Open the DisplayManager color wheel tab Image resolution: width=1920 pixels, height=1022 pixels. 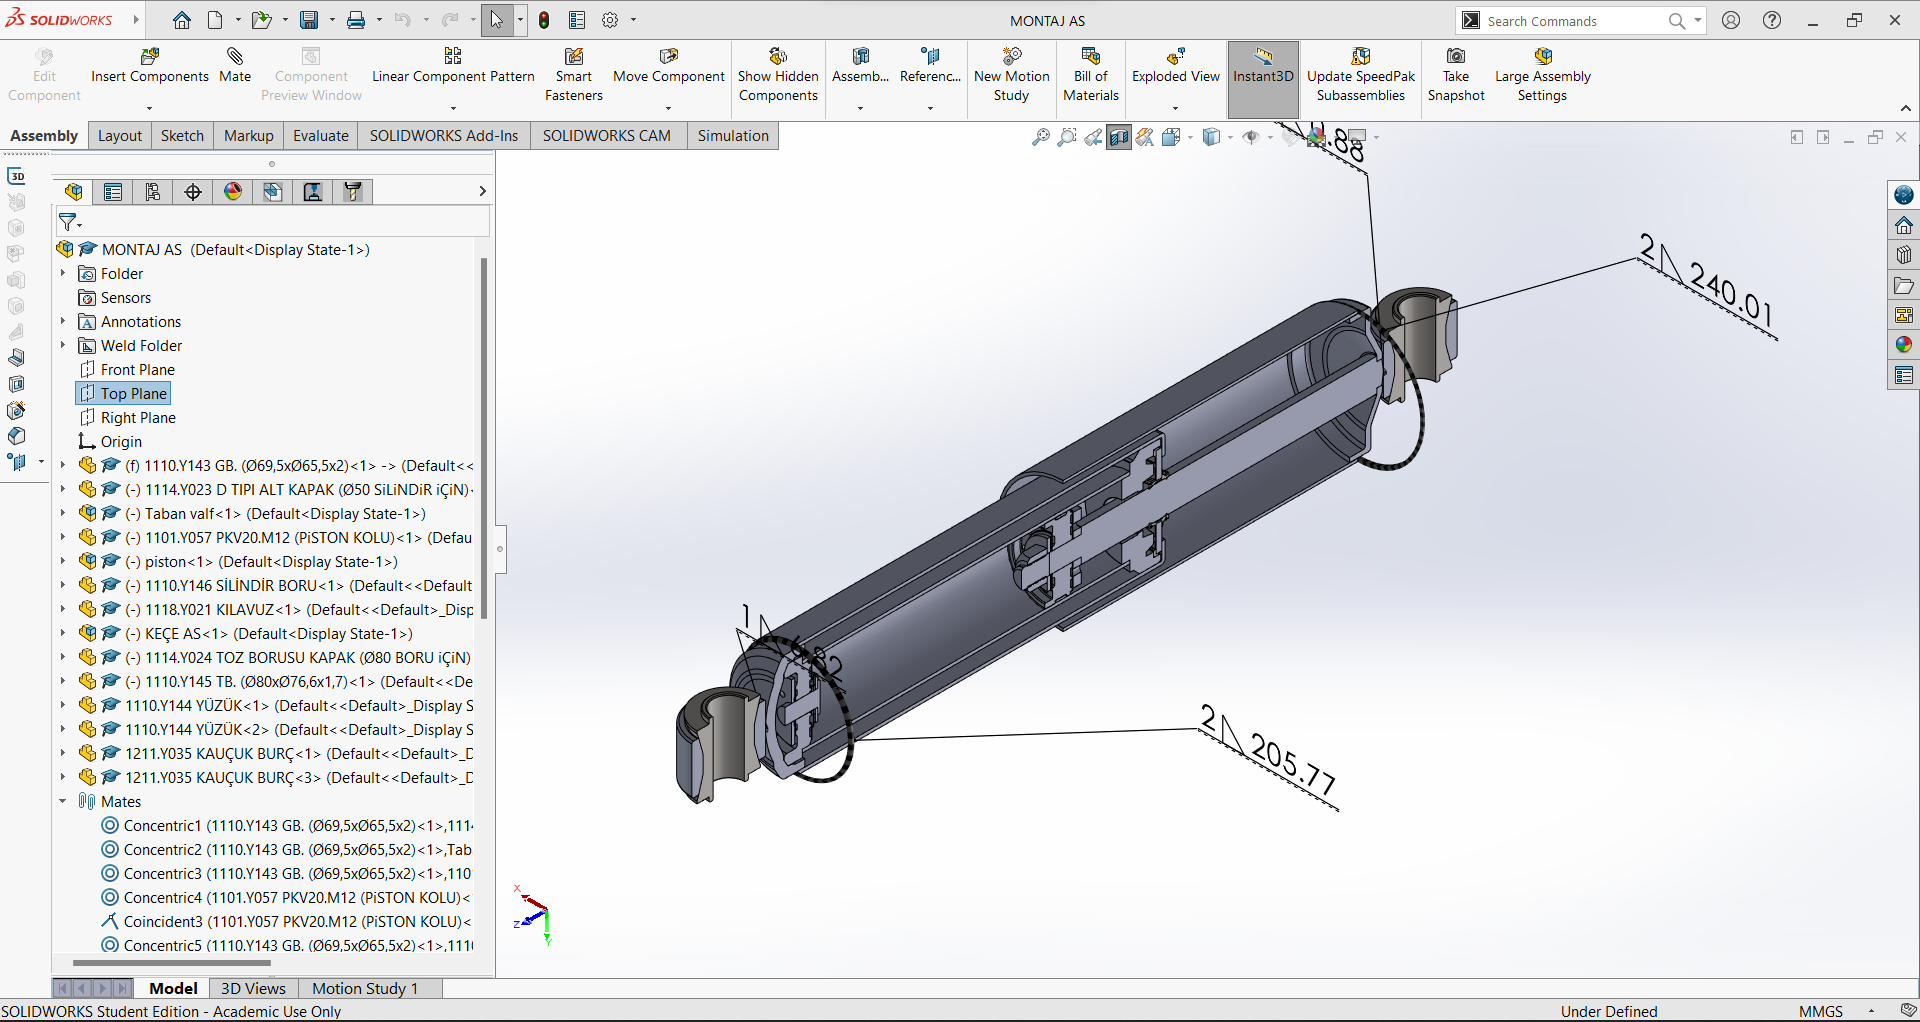(x=233, y=192)
